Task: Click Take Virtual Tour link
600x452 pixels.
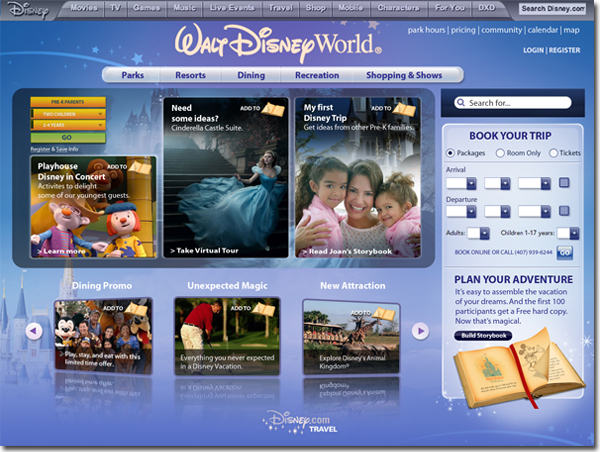Action: click(204, 251)
